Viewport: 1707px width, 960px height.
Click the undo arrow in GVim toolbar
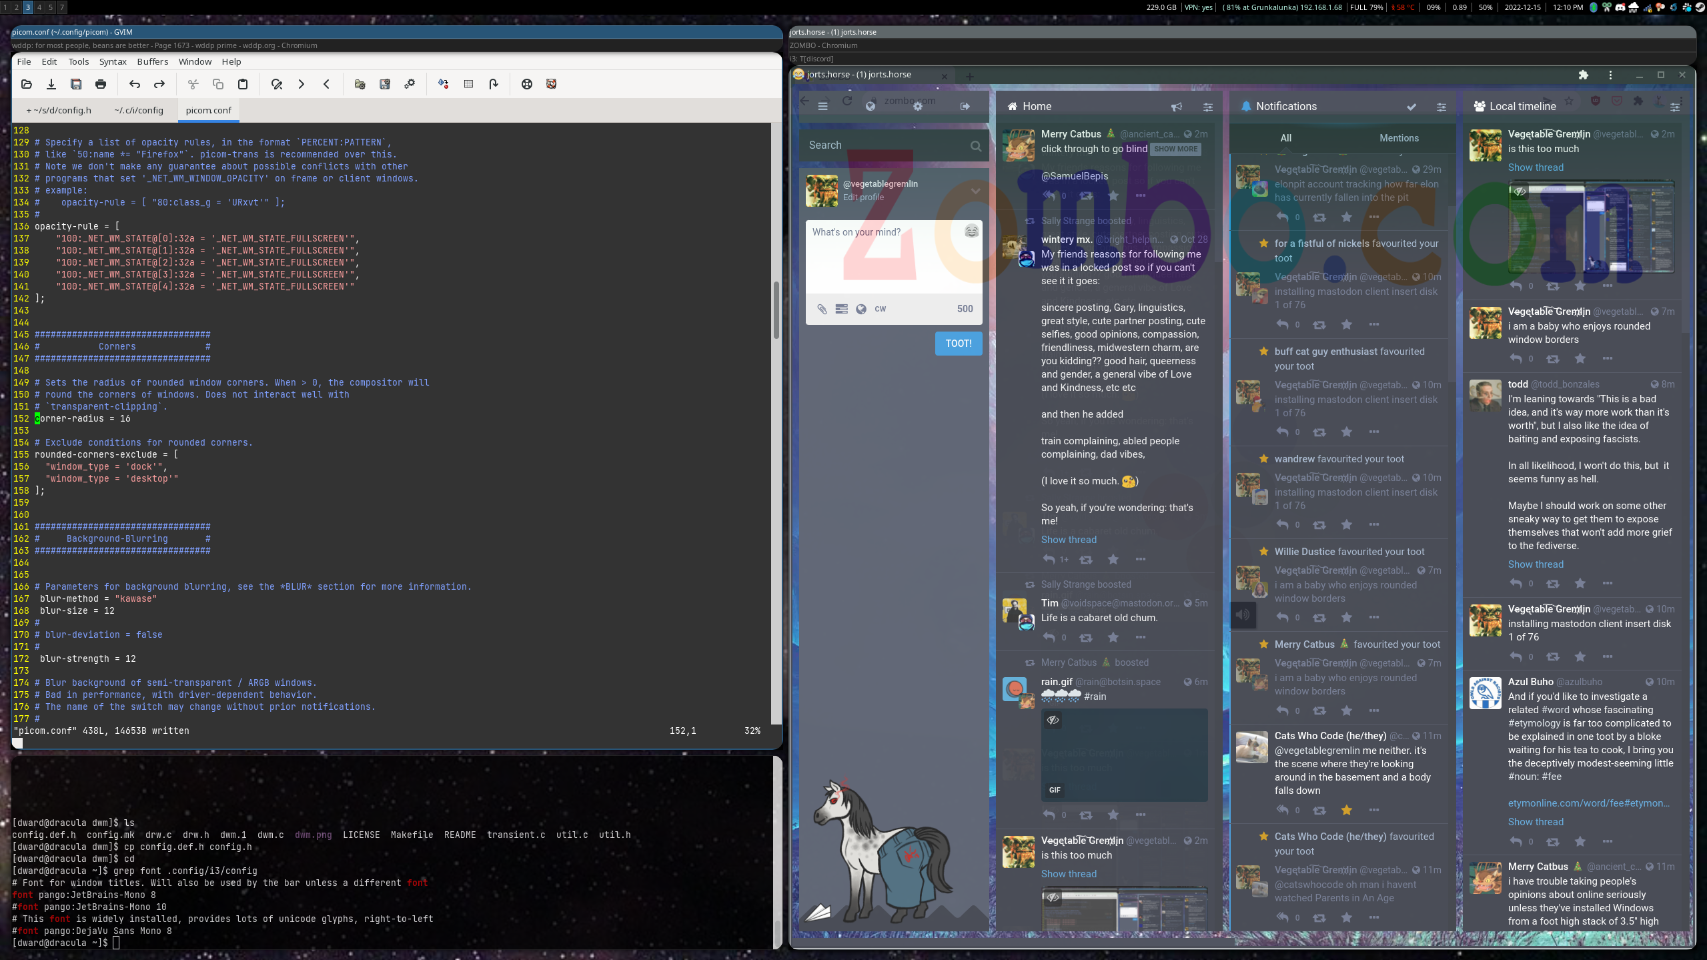click(134, 85)
